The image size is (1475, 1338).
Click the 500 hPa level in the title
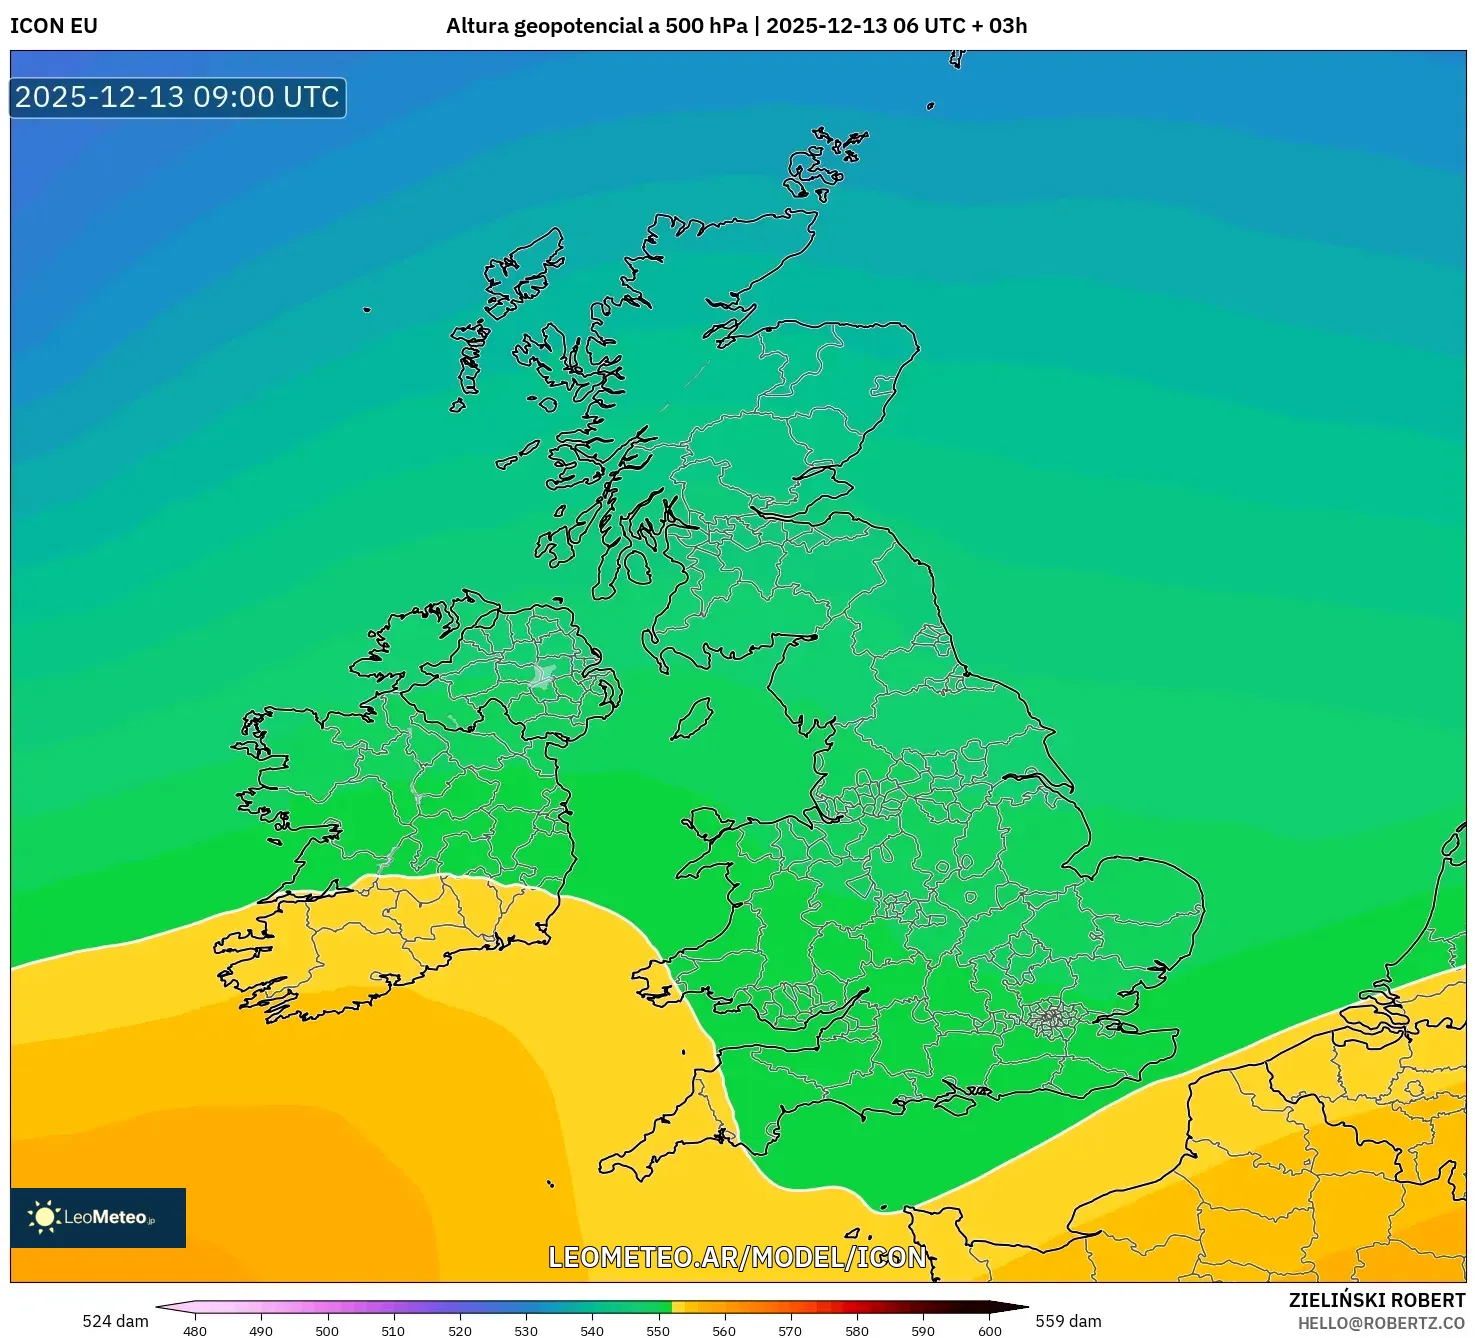pyautogui.click(x=705, y=27)
